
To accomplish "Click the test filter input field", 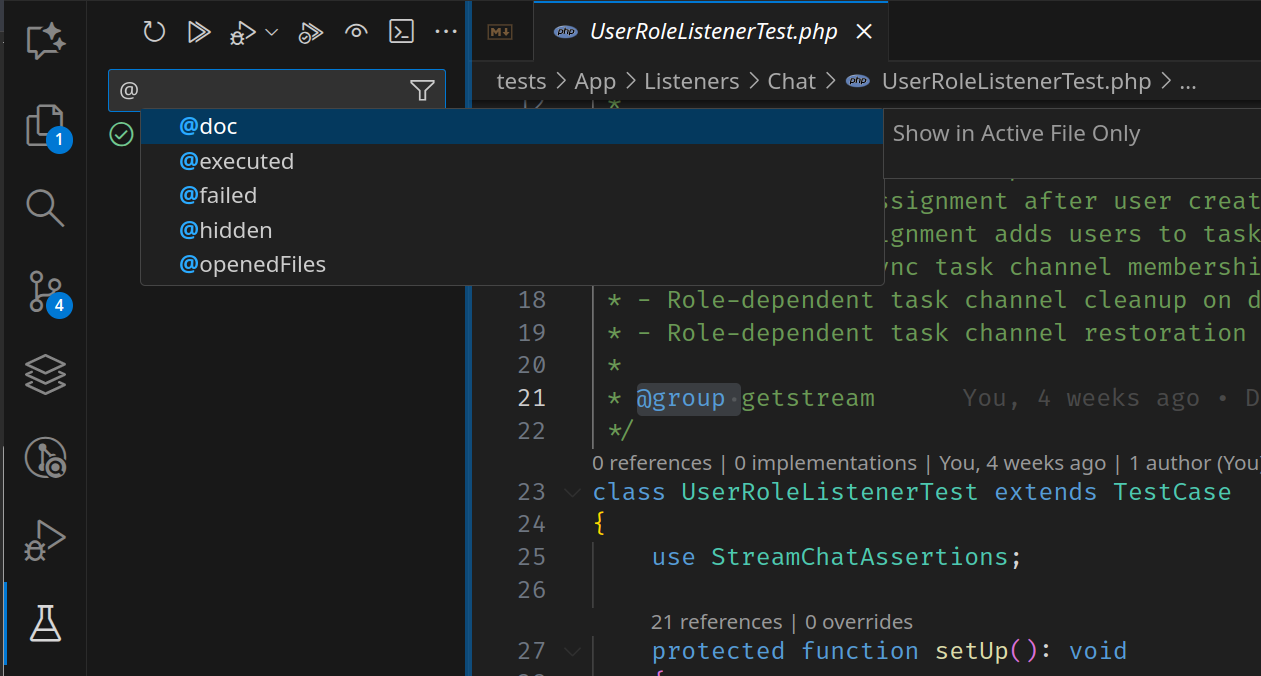I will [260, 91].
